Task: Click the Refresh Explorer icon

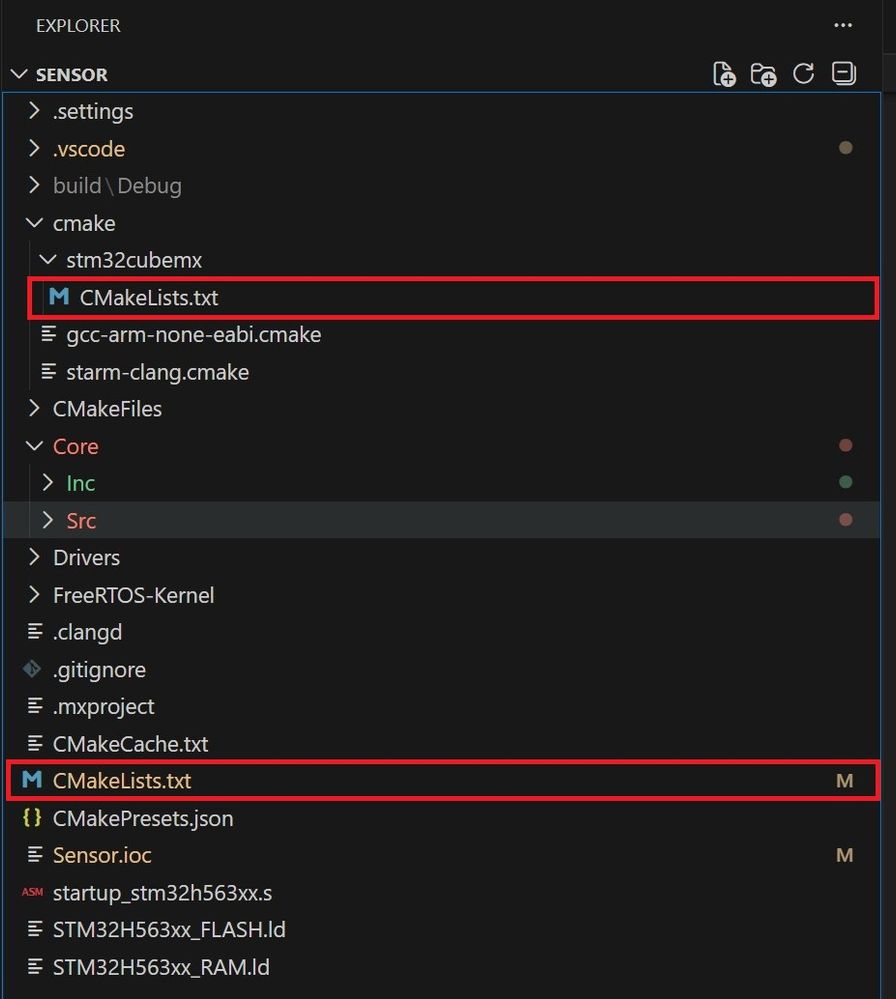Action: pyautogui.click(x=804, y=73)
